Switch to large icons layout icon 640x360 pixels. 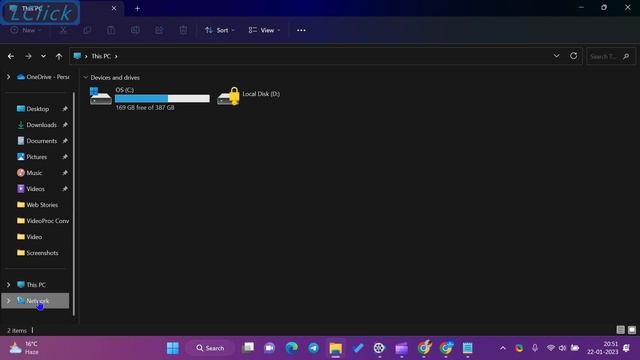pyautogui.click(x=632, y=330)
